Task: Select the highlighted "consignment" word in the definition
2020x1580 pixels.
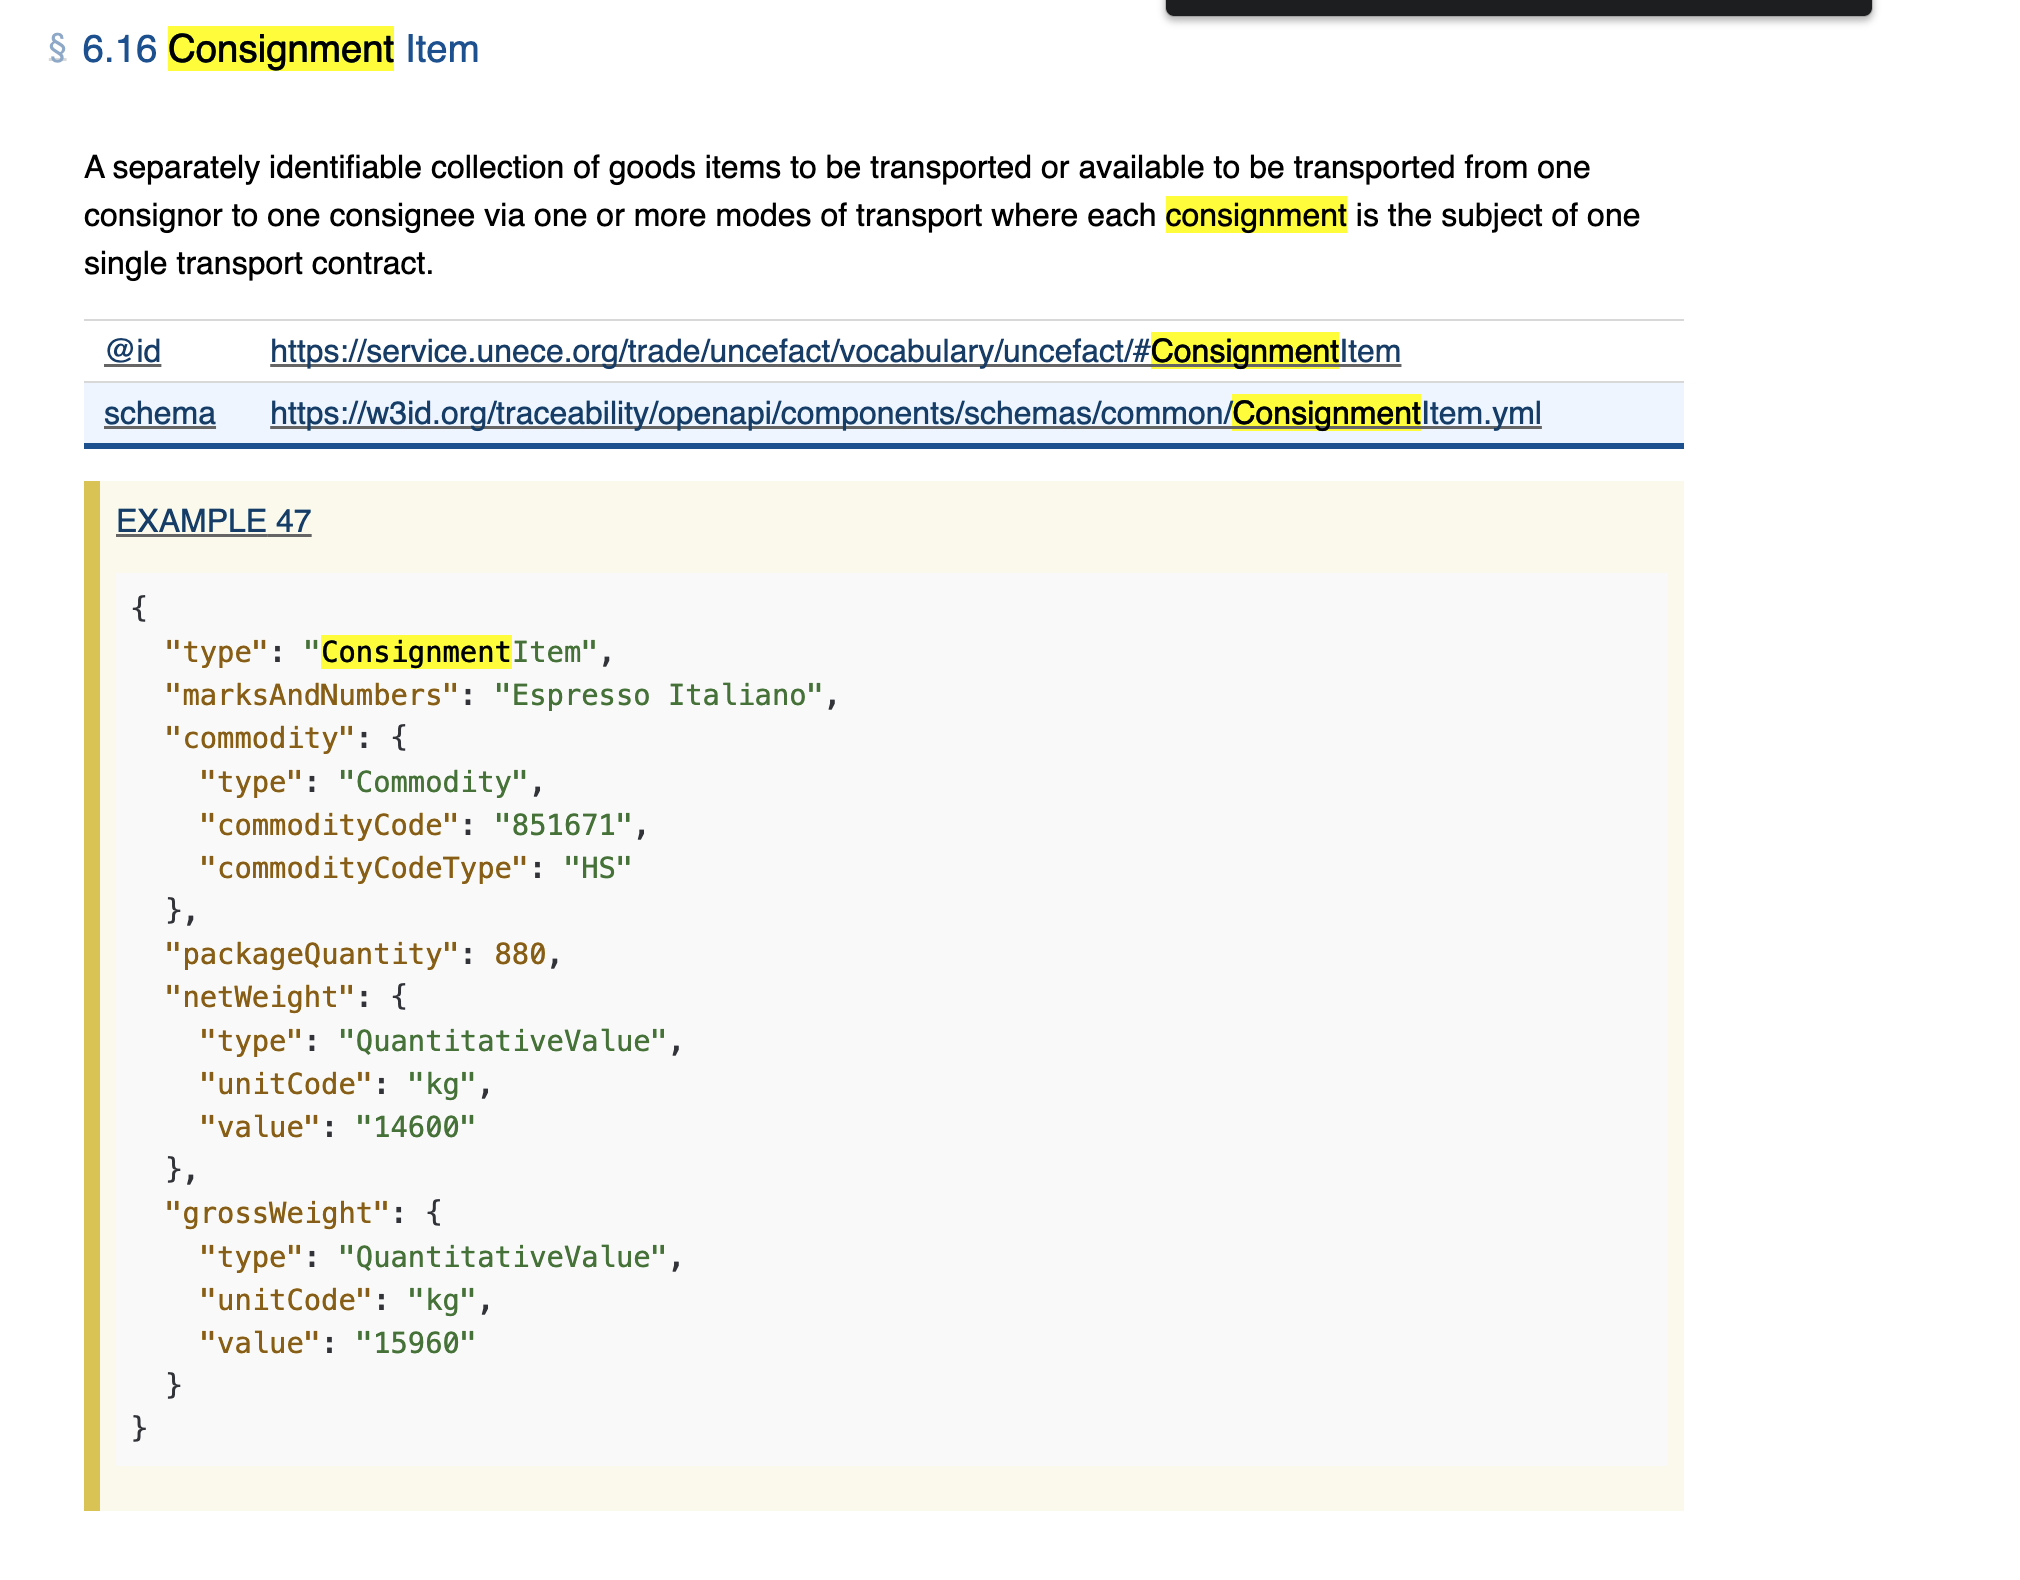Action: 1255,214
